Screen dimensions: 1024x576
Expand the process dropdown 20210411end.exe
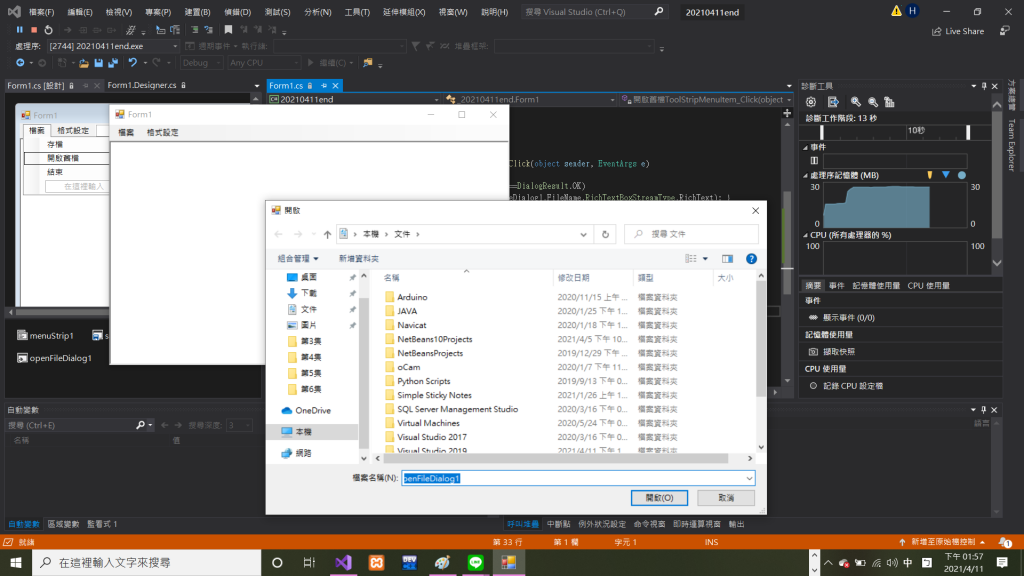175,46
